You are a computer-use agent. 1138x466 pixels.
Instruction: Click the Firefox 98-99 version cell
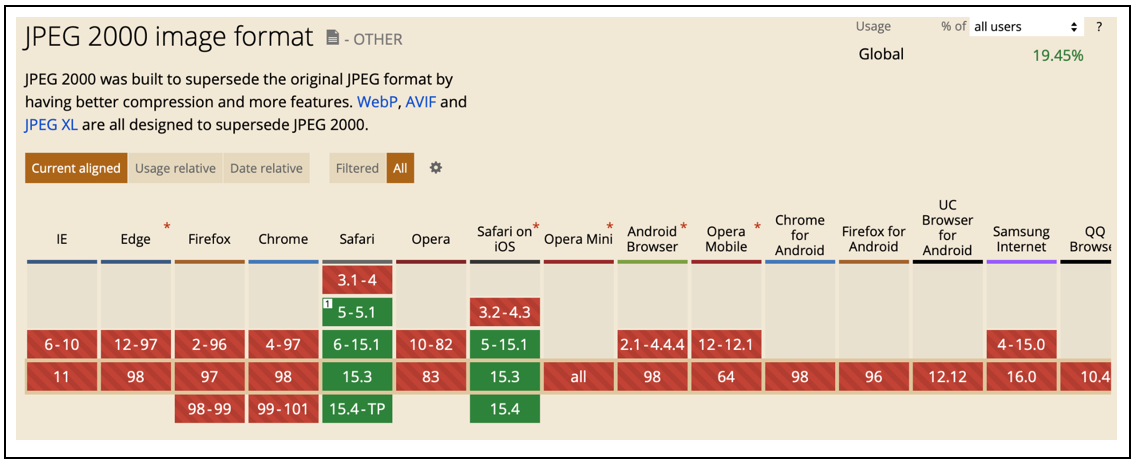pos(209,409)
